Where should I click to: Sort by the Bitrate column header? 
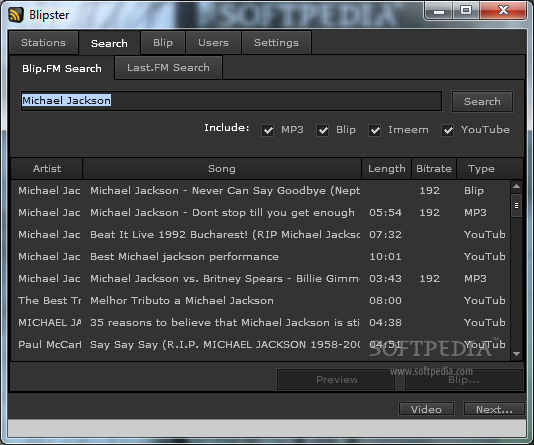click(434, 169)
